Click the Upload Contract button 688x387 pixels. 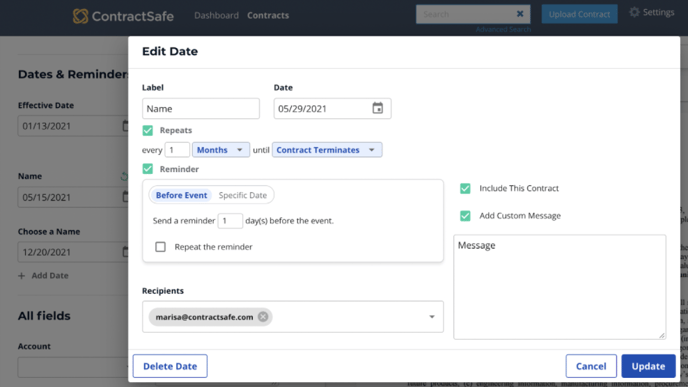tap(579, 14)
